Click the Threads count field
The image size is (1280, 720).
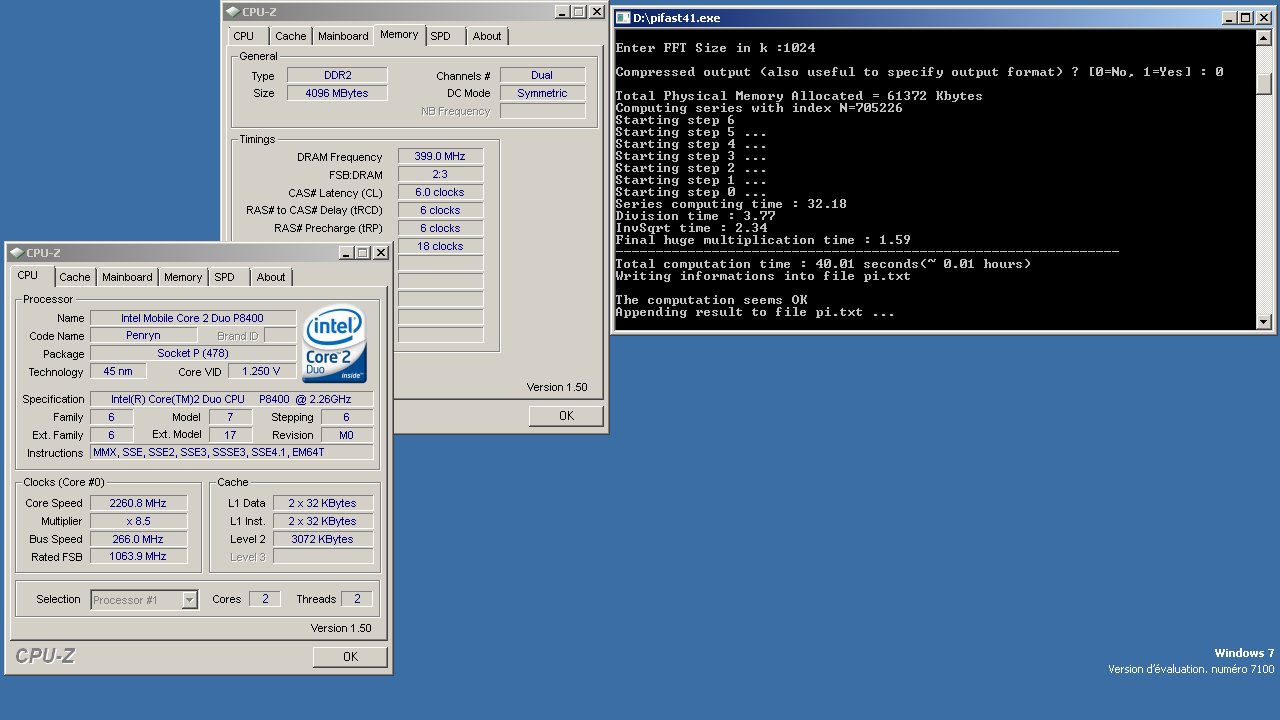click(357, 599)
